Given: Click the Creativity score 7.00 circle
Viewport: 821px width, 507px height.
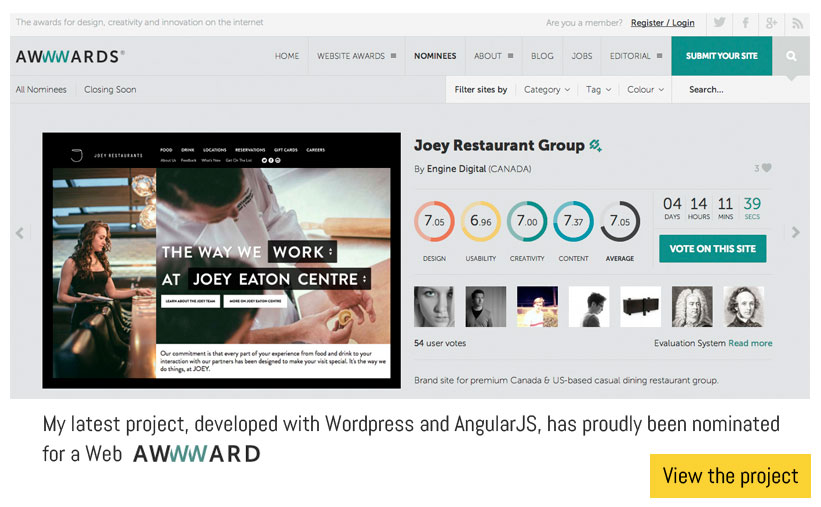Looking at the screenshot, I should click(527, 221).
